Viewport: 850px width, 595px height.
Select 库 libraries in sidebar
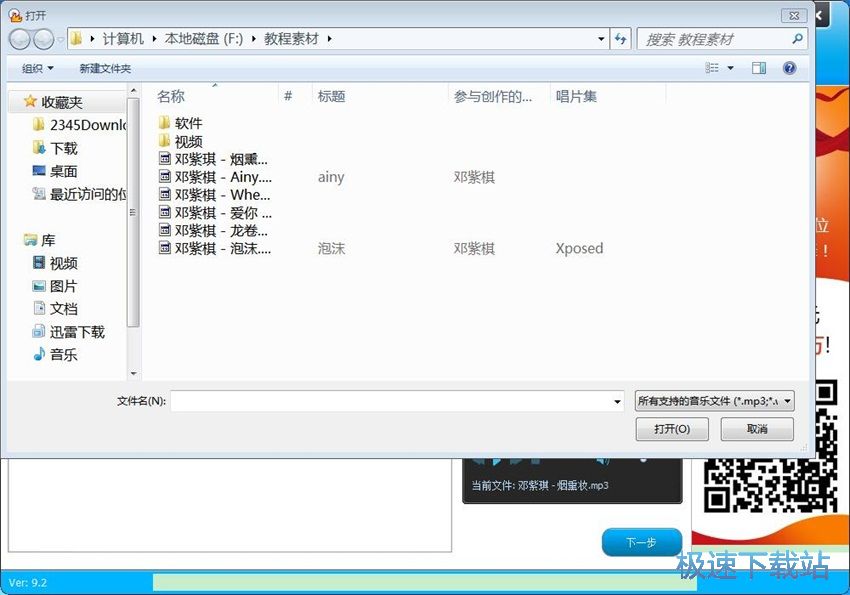click(x=39, y=240)
